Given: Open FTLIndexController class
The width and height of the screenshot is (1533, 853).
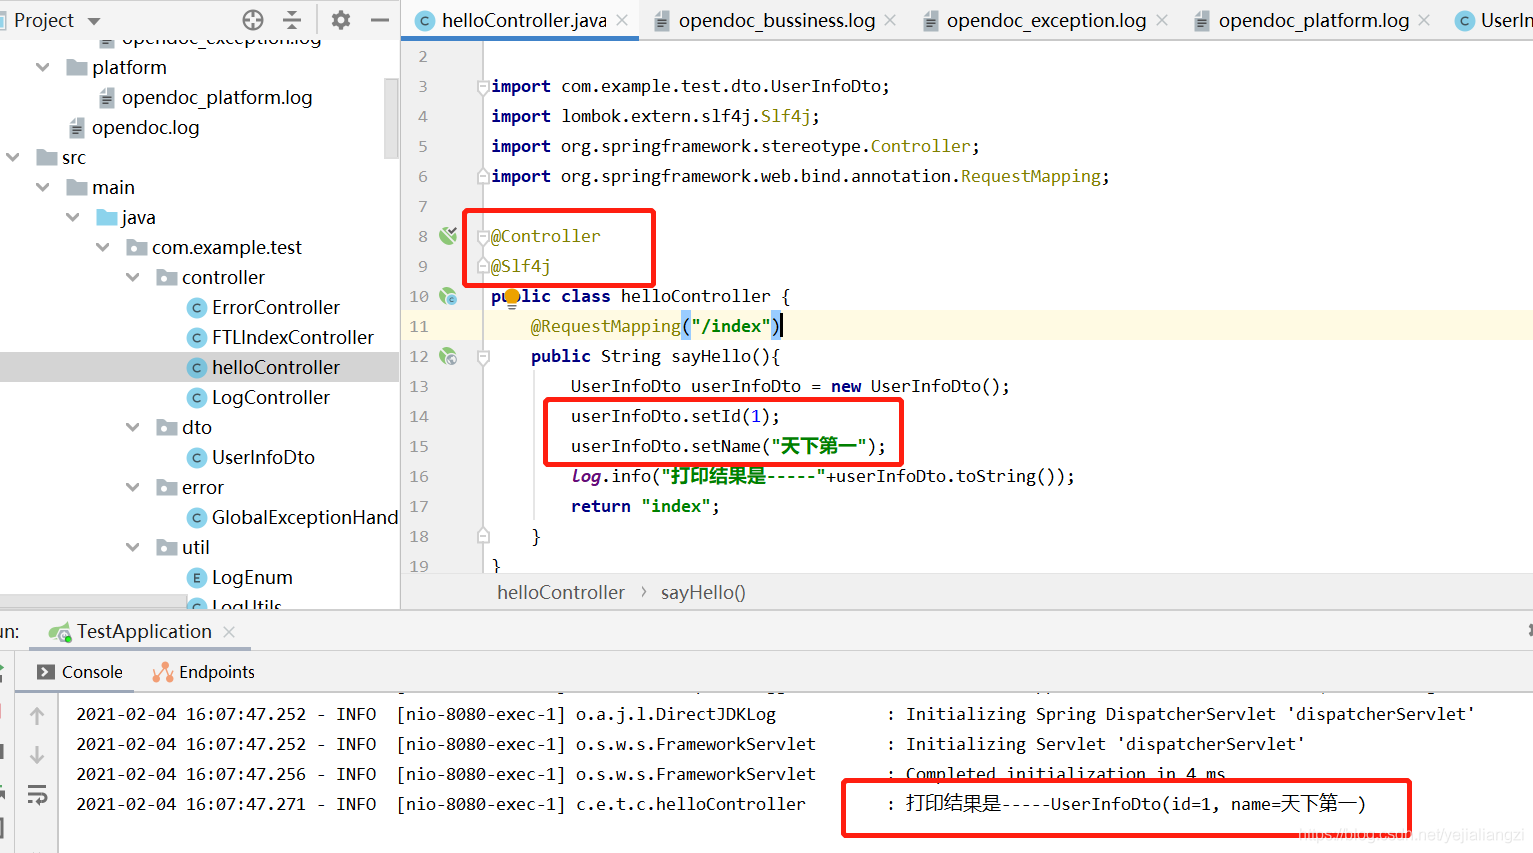Looking at the screenshot, I should (x=292, y=337).
